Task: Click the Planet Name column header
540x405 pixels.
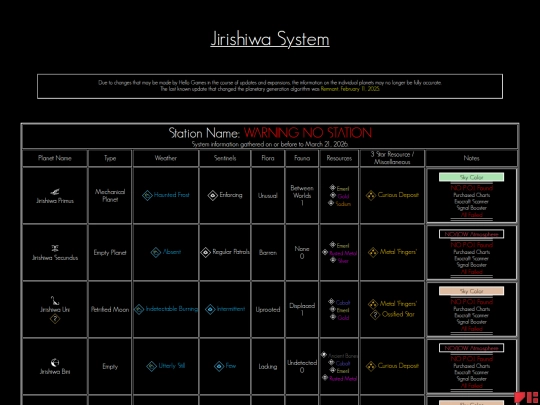Action: 55,158
